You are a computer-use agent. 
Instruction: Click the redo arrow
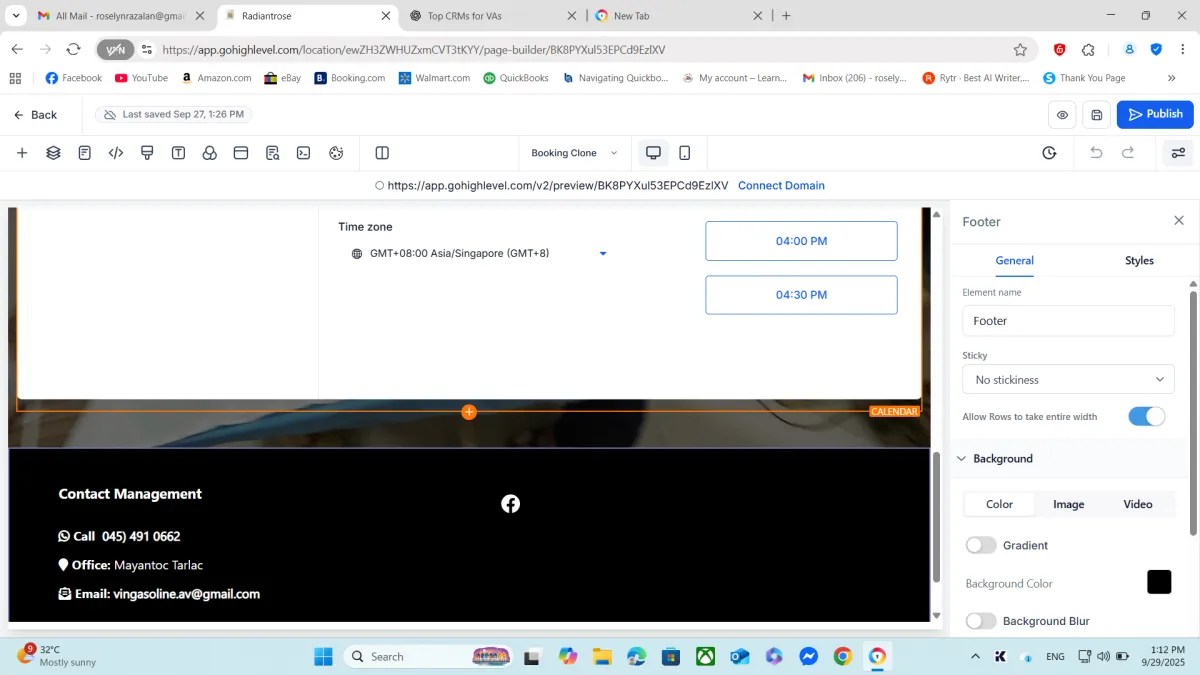point(1128,153)
